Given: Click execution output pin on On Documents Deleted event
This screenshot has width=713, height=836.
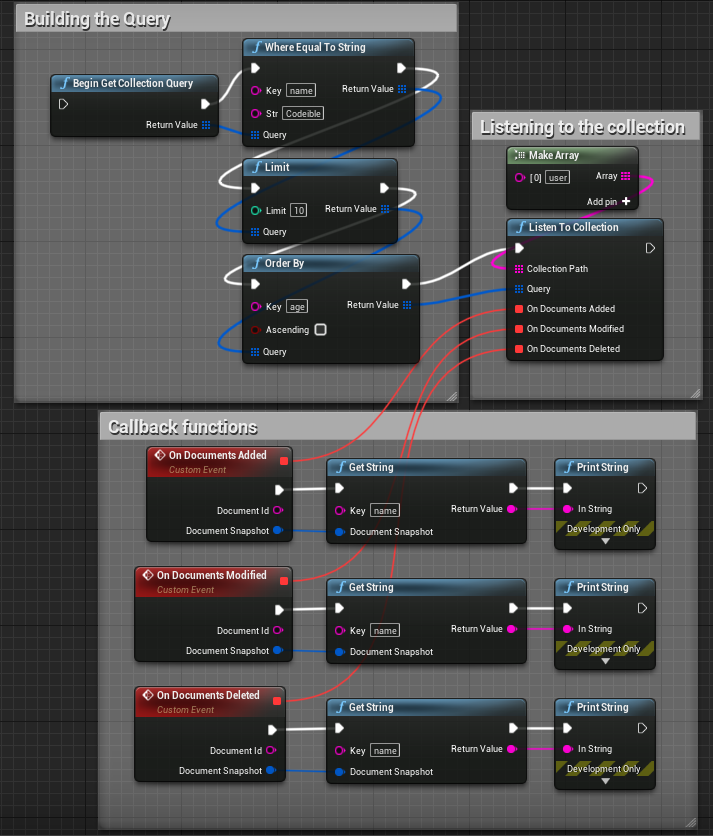Looking at the screenshot, I should [x=272, y=729].
